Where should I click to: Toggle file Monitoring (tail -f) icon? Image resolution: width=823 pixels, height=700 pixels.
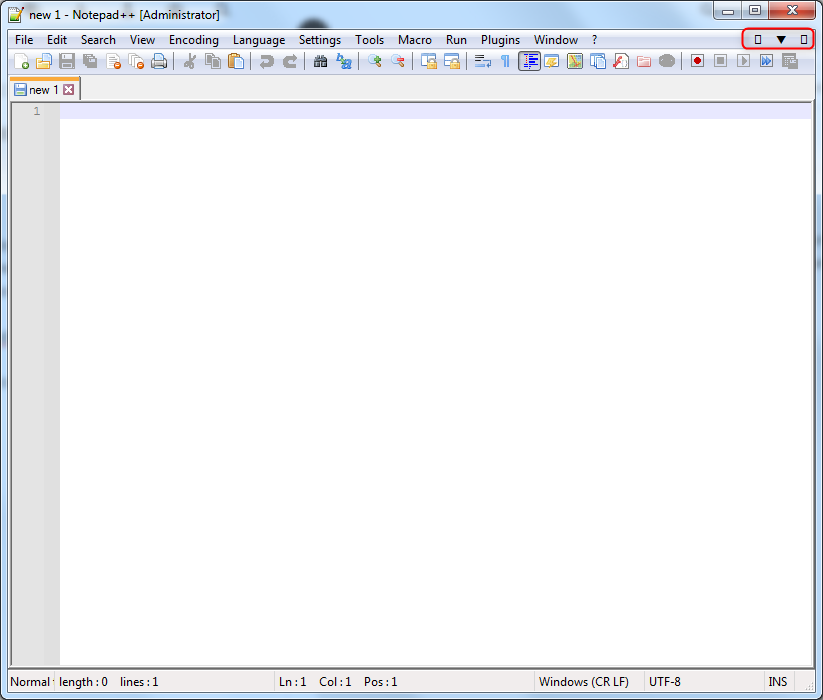(667, 61)
